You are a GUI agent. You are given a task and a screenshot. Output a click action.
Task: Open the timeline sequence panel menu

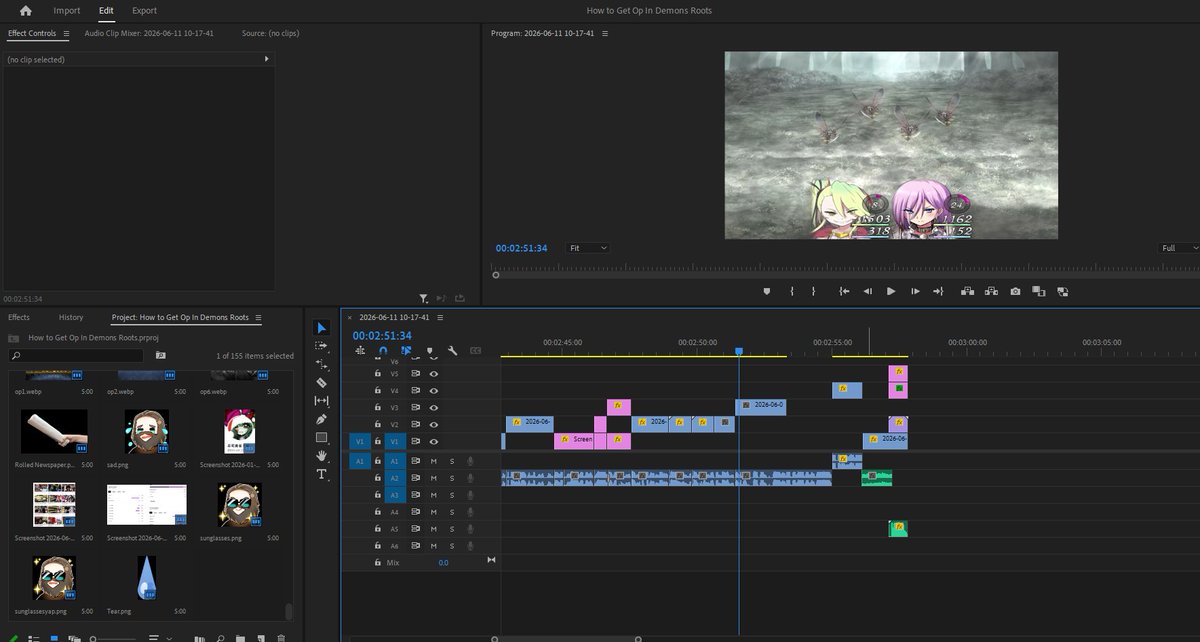tap(440, 317)
